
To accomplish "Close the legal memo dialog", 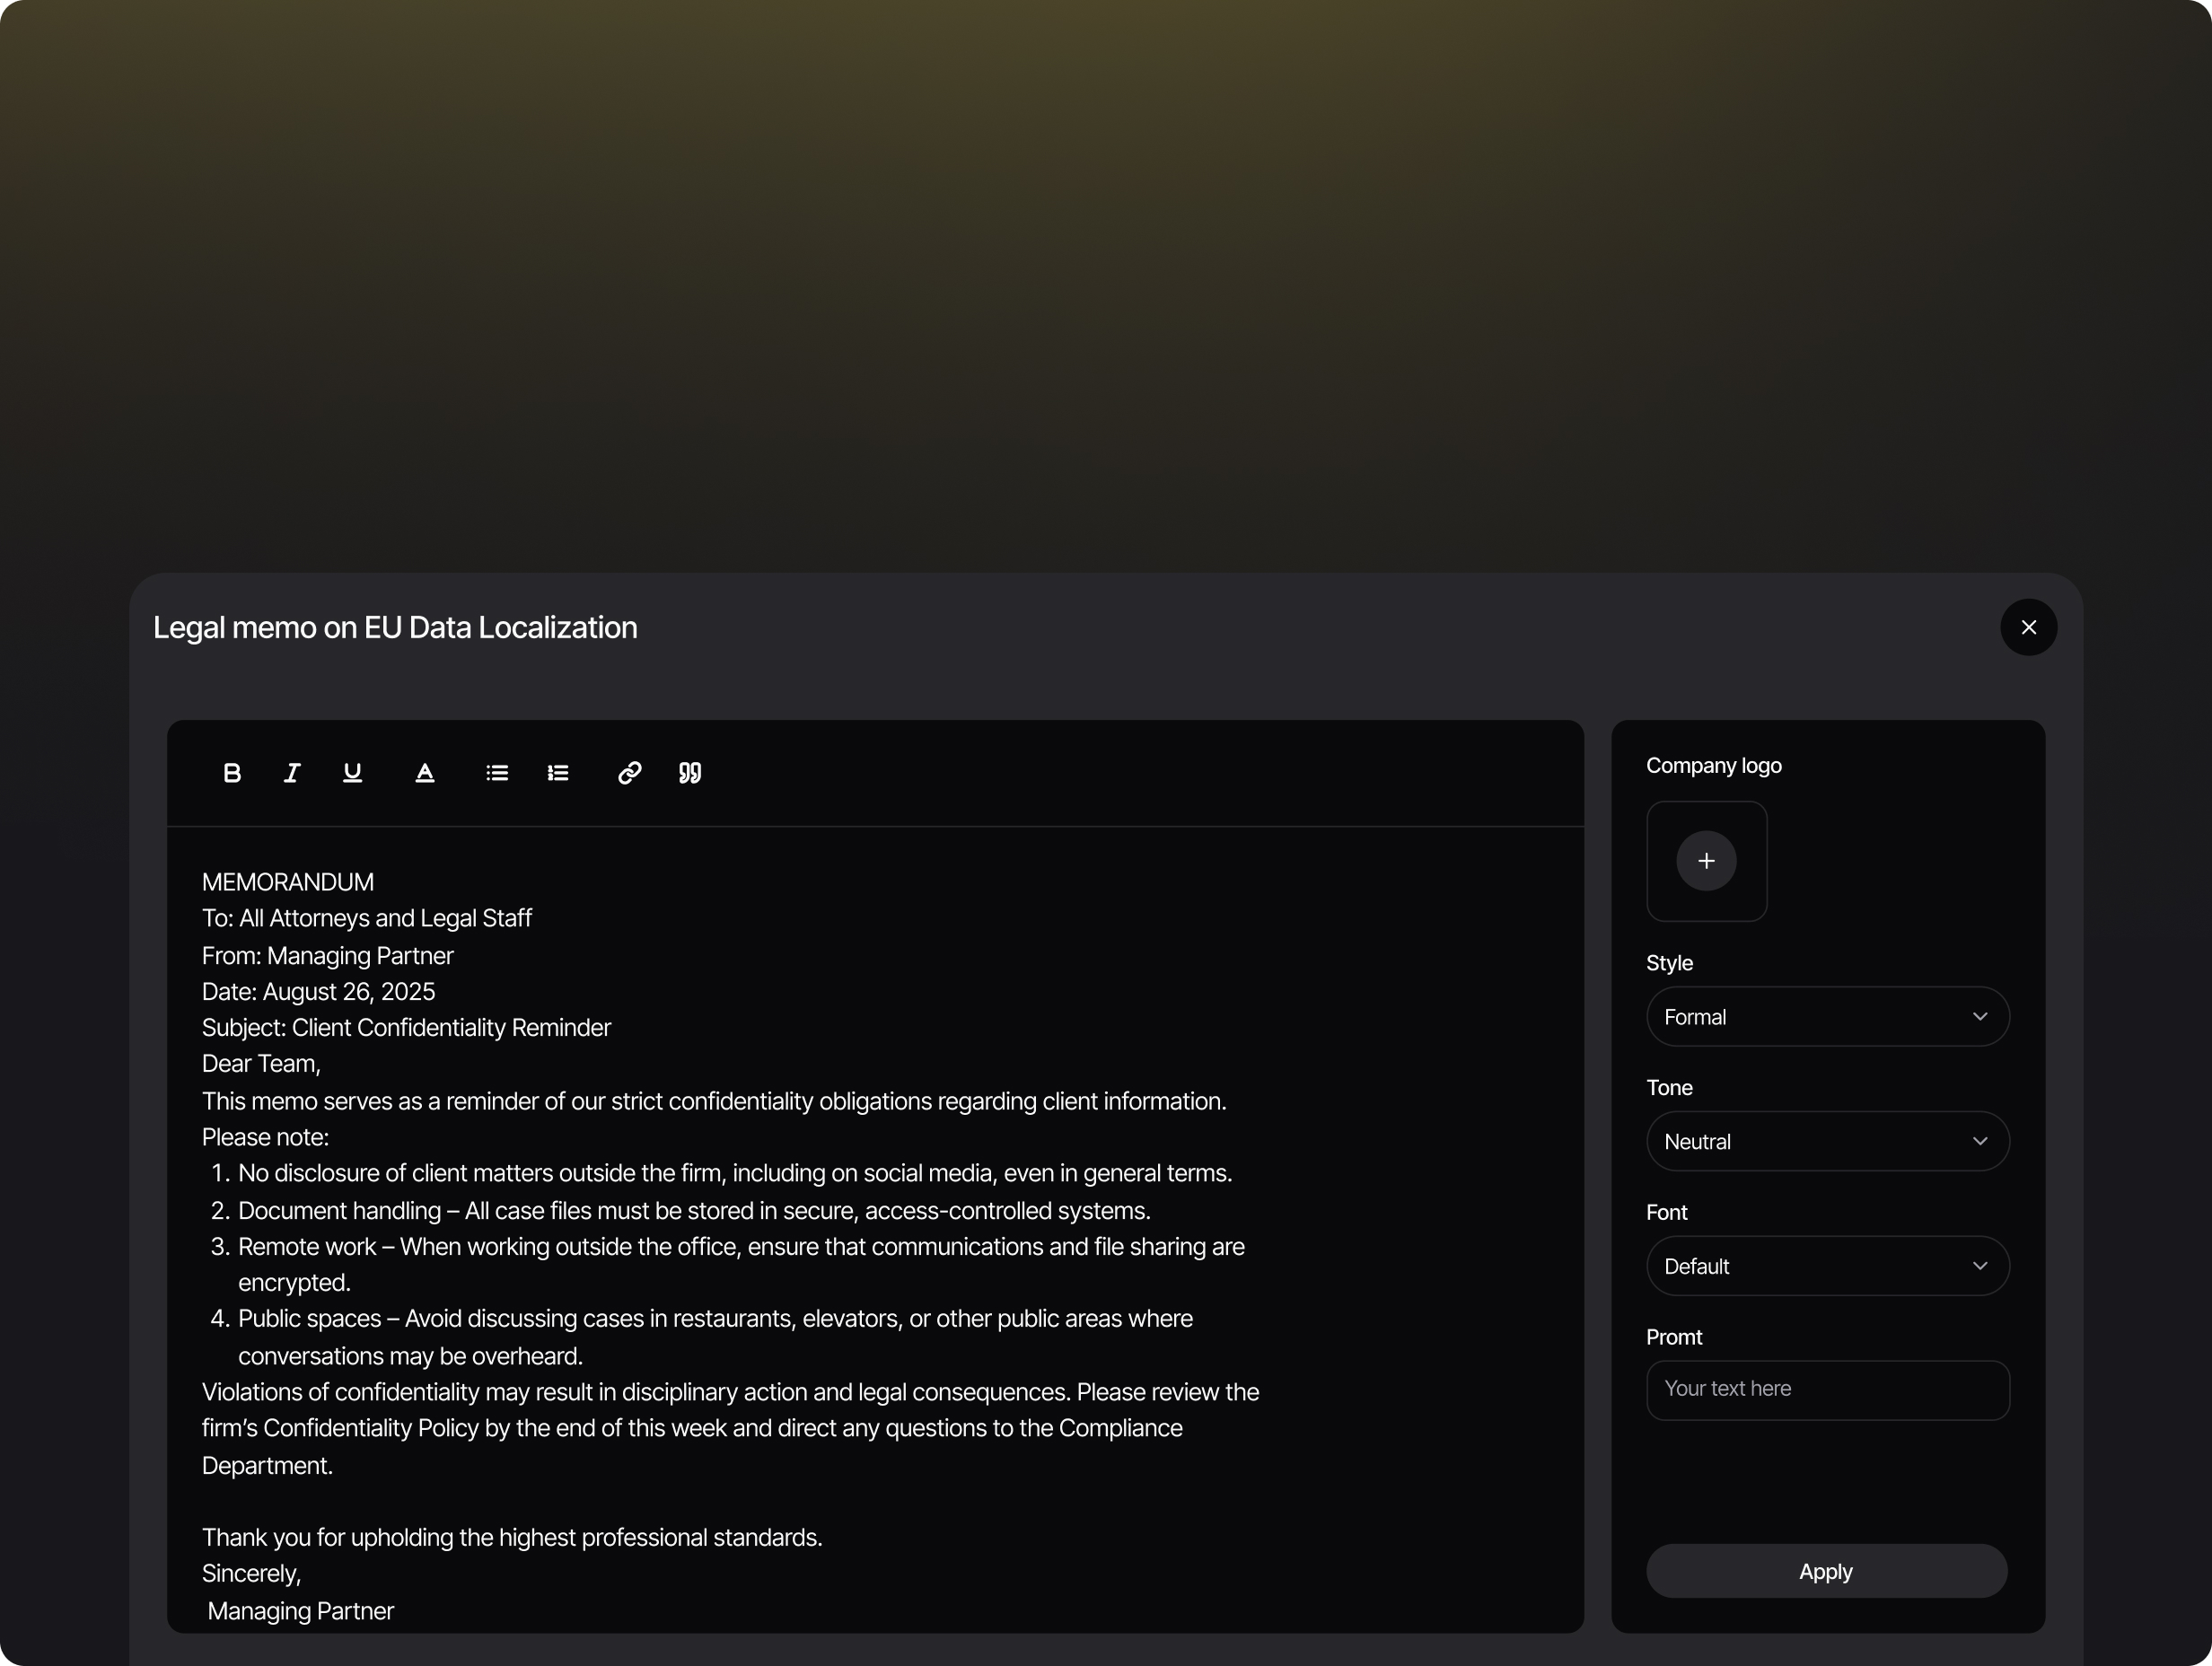I will click(2028, 627).
